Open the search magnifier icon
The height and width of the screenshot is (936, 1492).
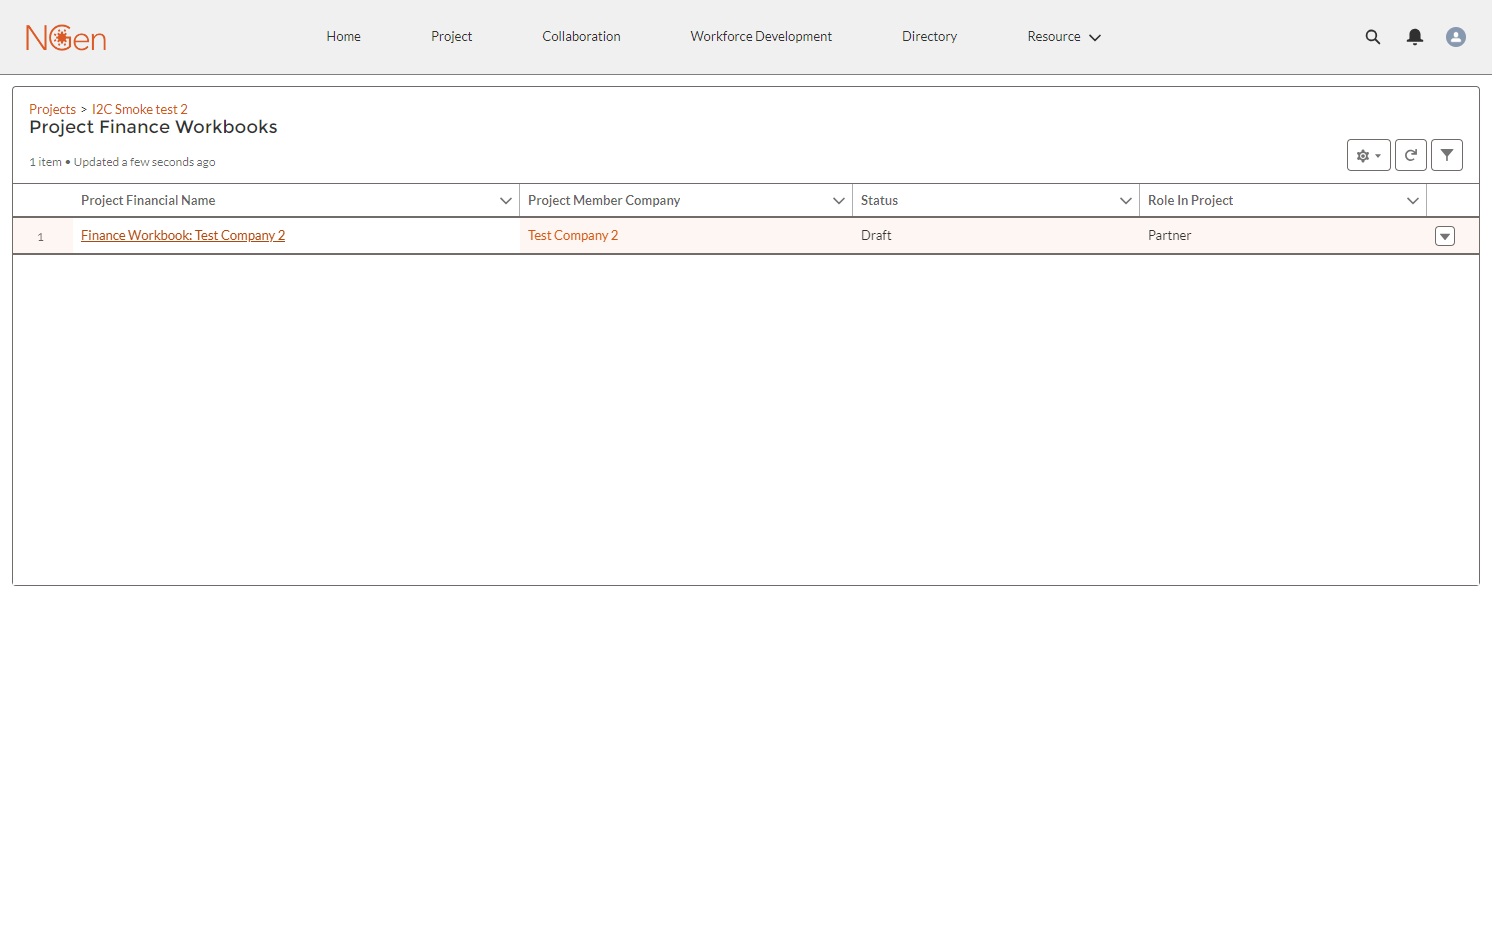coord(1373,37)
